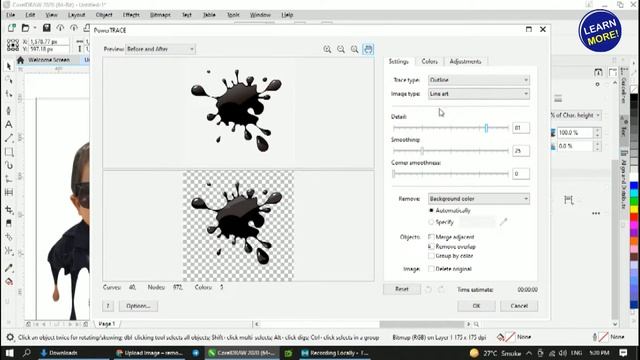640x360 pixels.
Task: Click the Save icon in the toolbar
Action: pos(47,28)
